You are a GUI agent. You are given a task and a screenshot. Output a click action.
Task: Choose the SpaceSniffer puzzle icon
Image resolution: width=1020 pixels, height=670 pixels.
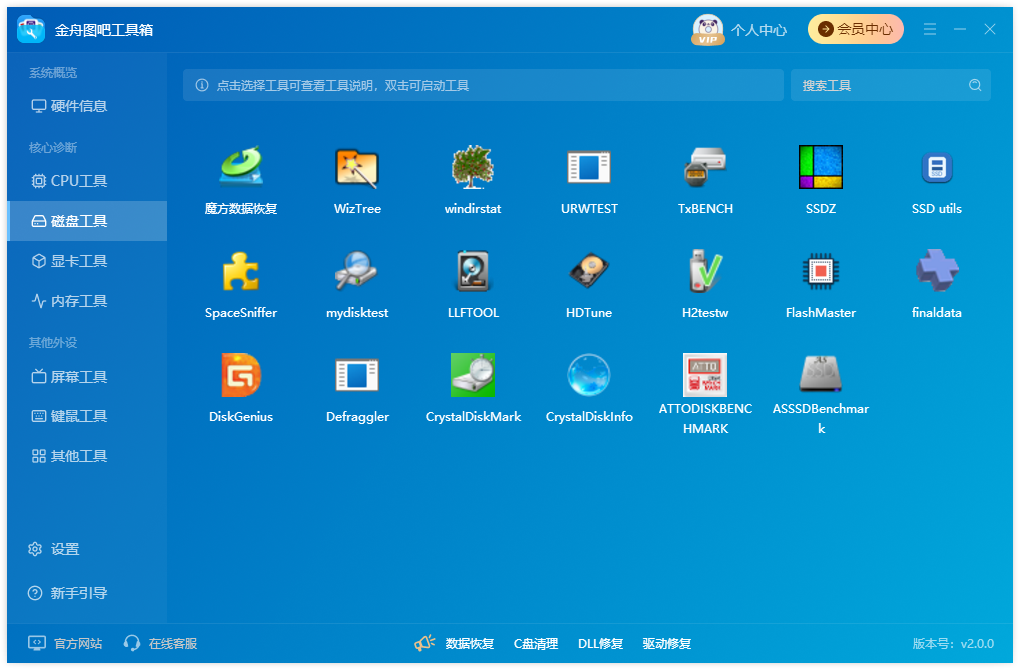point(241,271)
